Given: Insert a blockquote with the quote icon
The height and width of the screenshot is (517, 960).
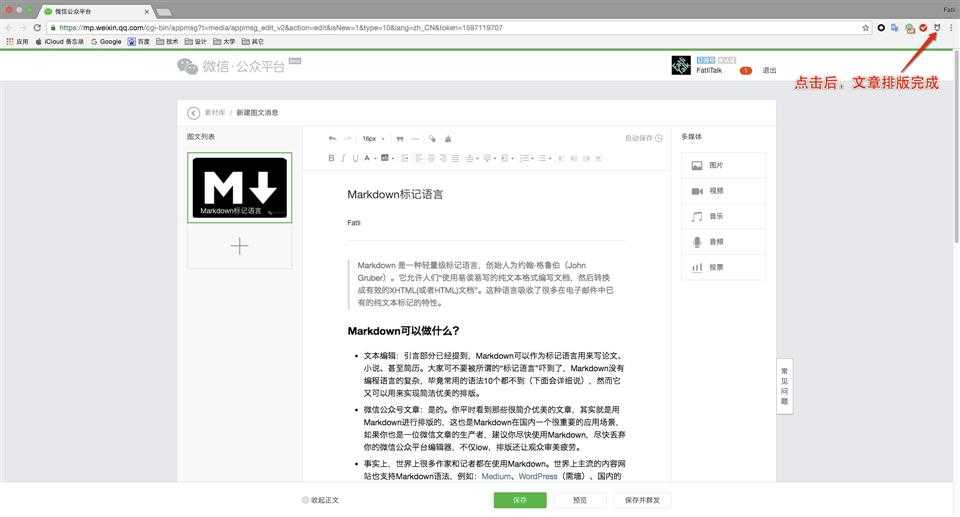Looking at the screenshot, I should 400,139.
